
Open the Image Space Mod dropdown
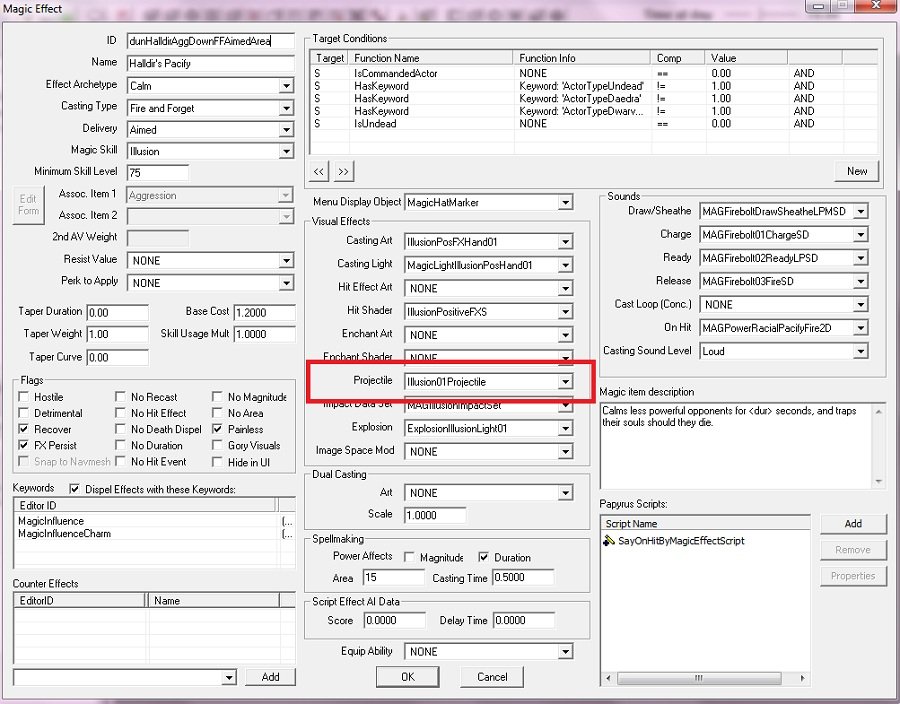pos(565,452)
